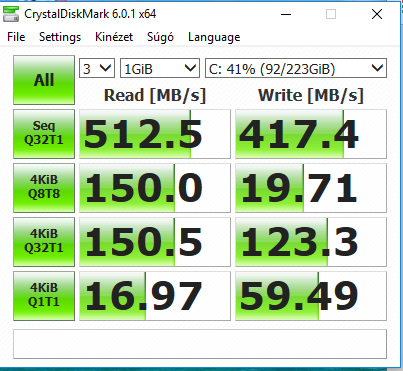Open the File menu
Screen dimensions: 403x371
pos(16,37)
